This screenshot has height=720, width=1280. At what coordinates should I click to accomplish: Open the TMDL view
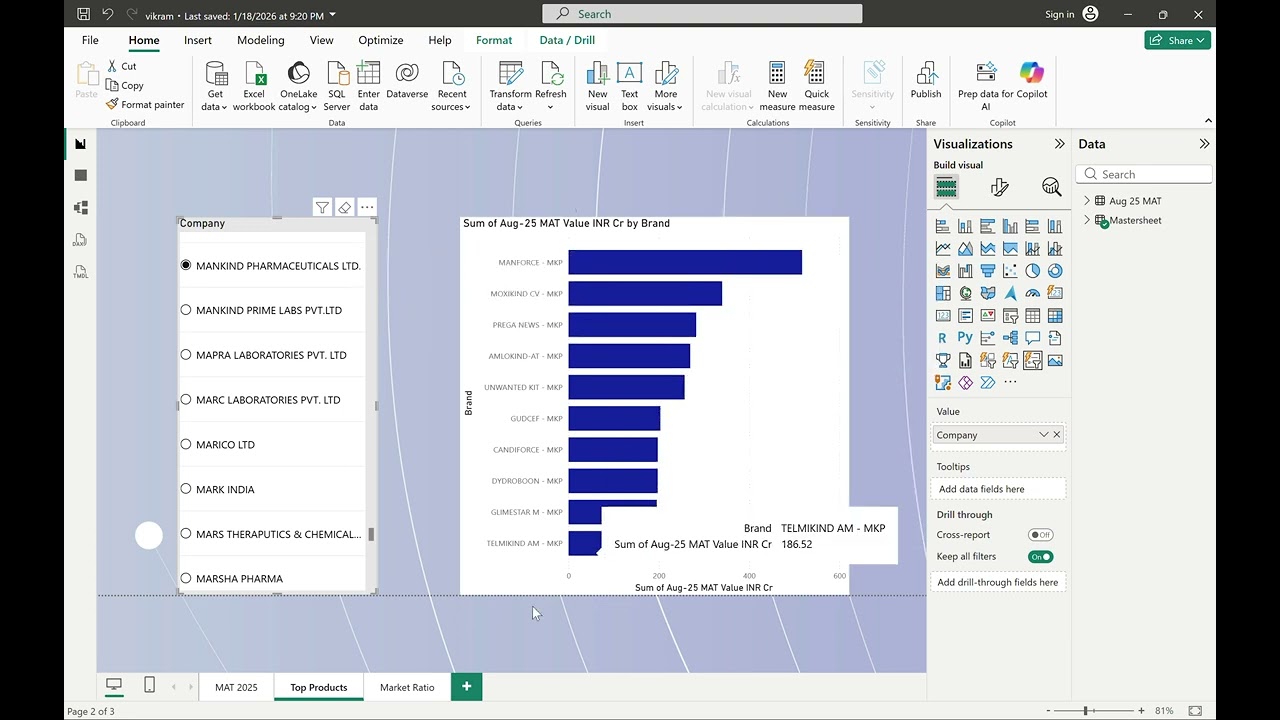click(x=81, y=272)
